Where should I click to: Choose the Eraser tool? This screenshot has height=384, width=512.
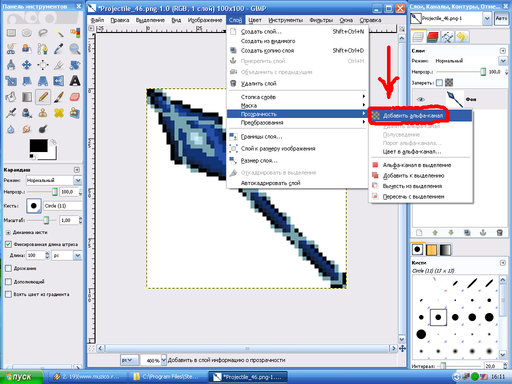(x=75, y=97)
